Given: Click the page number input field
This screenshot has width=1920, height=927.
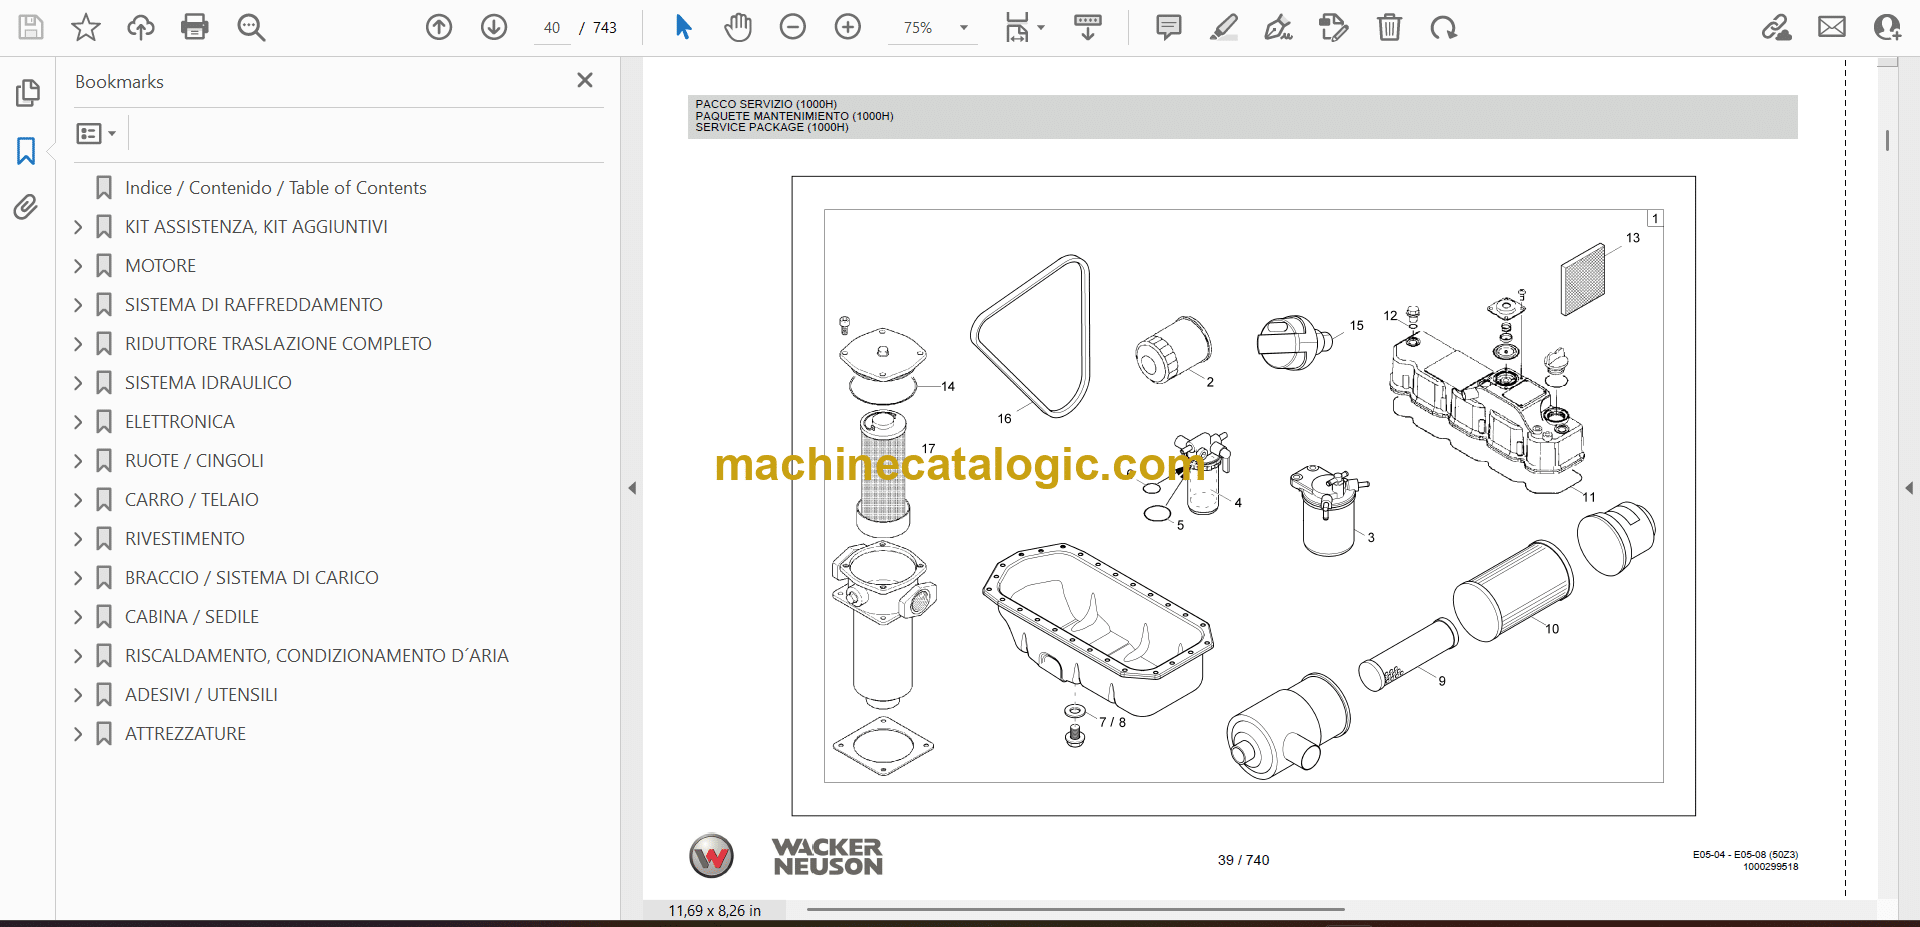Looking at the screenshot, I should tap(552, 28).
